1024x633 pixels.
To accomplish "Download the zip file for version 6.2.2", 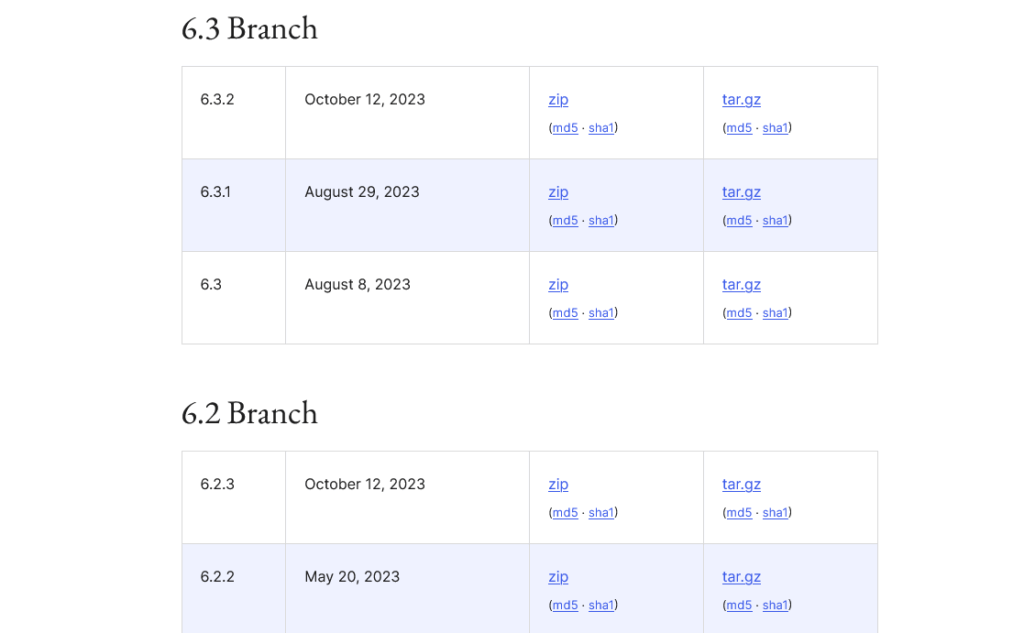I will pos(558,576).
